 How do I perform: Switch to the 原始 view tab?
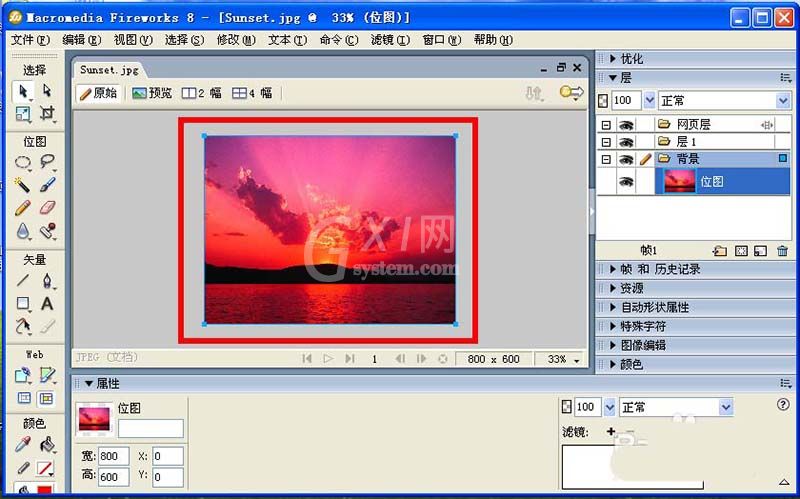(98, 93)
